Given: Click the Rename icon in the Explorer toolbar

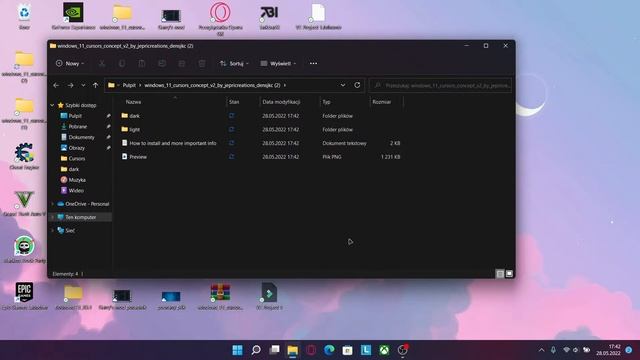Looking at the screenshot, I should pyautogui.click(x=162, y=63).
